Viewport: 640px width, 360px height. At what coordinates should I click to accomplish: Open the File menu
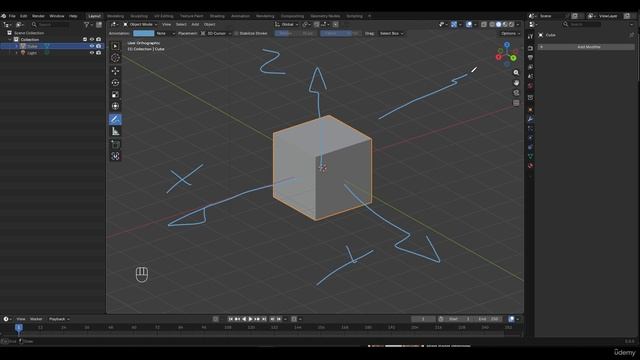coord(12,16)
